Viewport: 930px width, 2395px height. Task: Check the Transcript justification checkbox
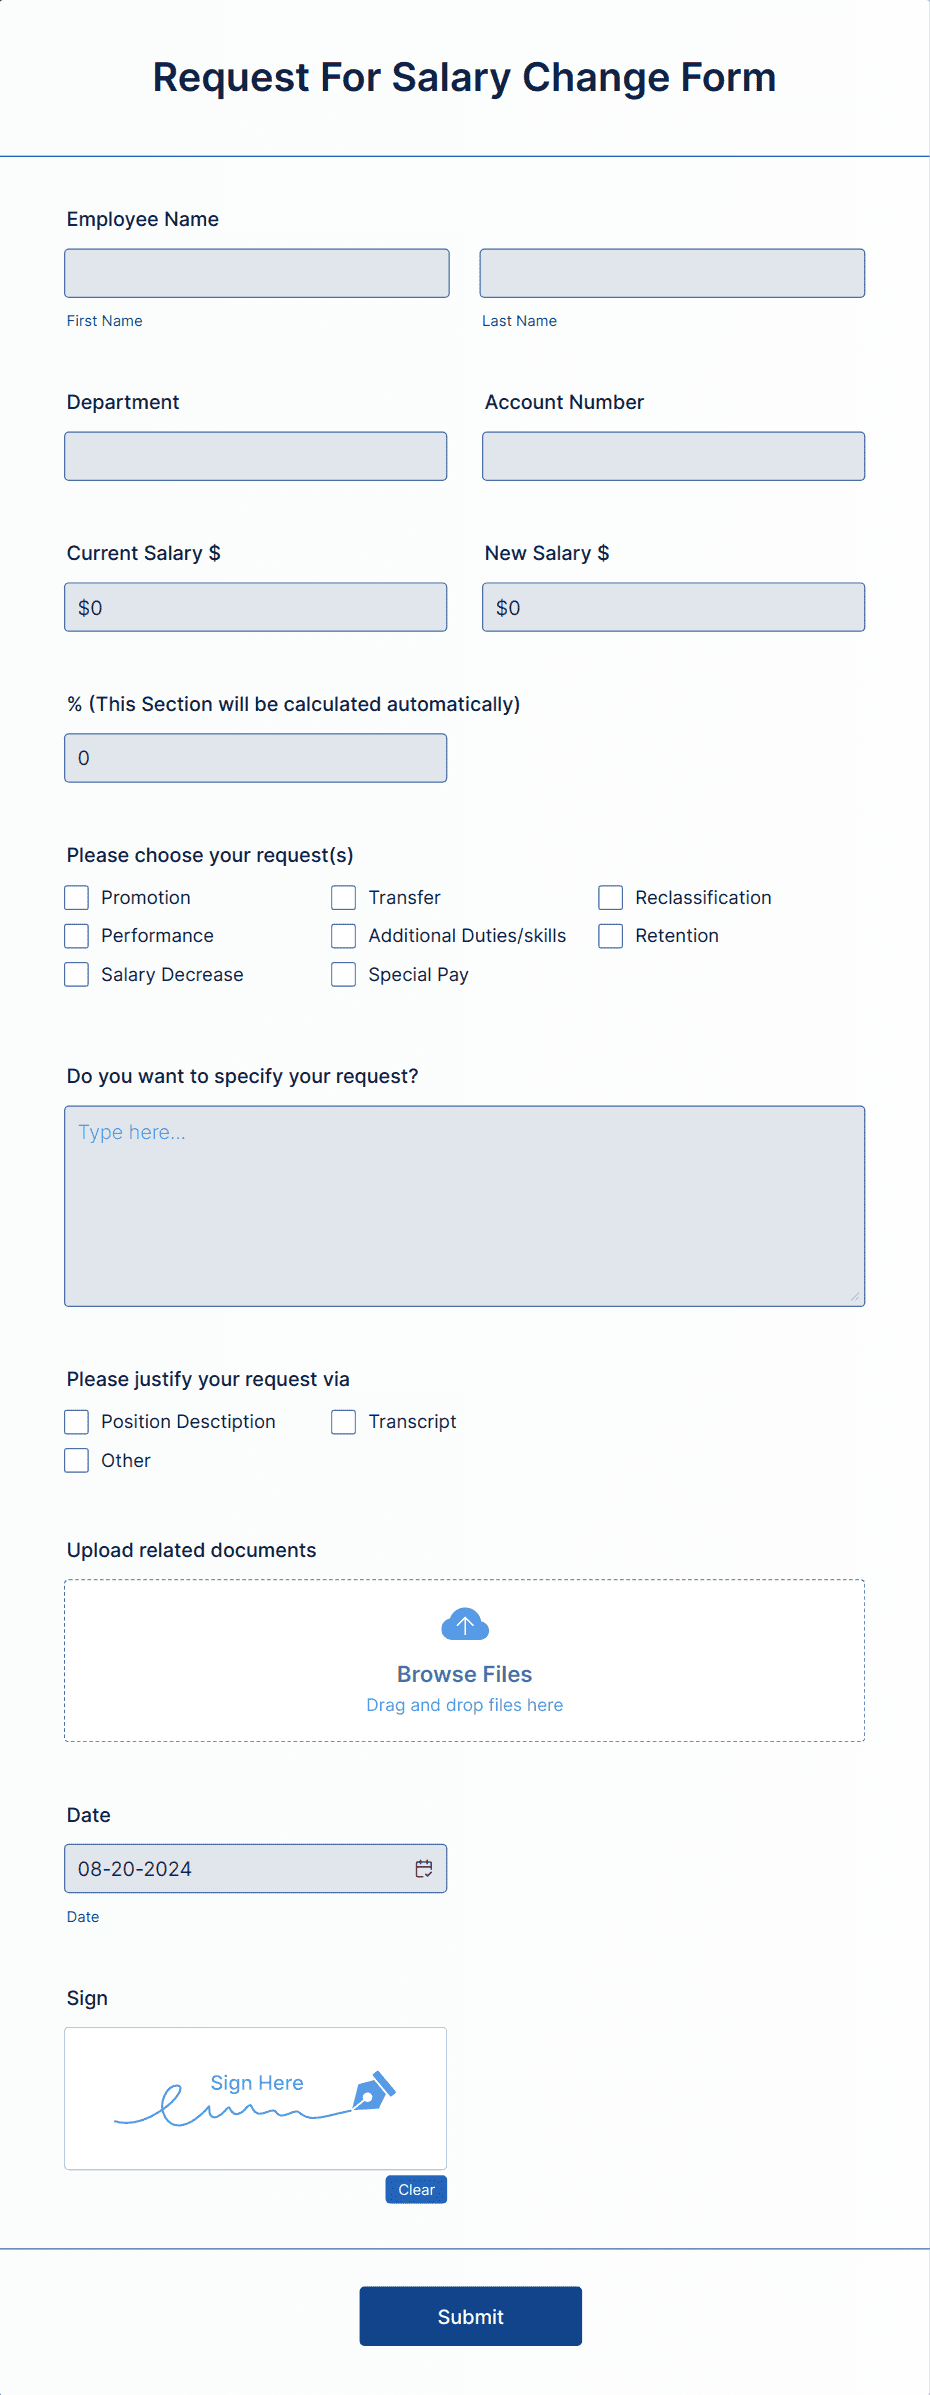343,1421
